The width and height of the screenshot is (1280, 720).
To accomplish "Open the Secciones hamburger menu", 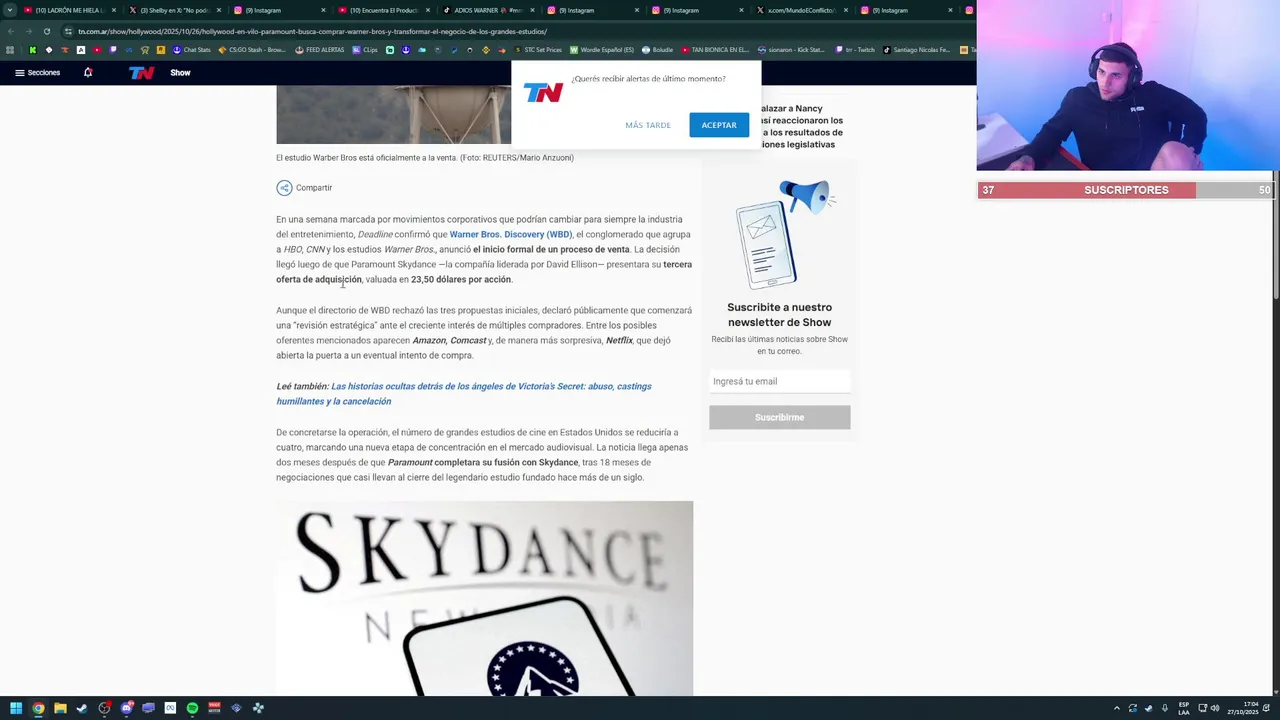I will click(37, 73).
